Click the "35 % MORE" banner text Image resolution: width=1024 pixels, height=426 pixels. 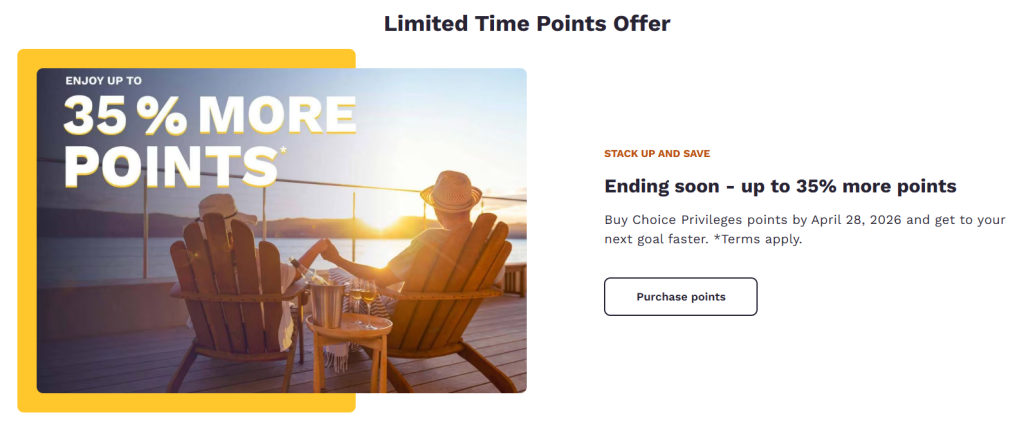pos(209,117)
